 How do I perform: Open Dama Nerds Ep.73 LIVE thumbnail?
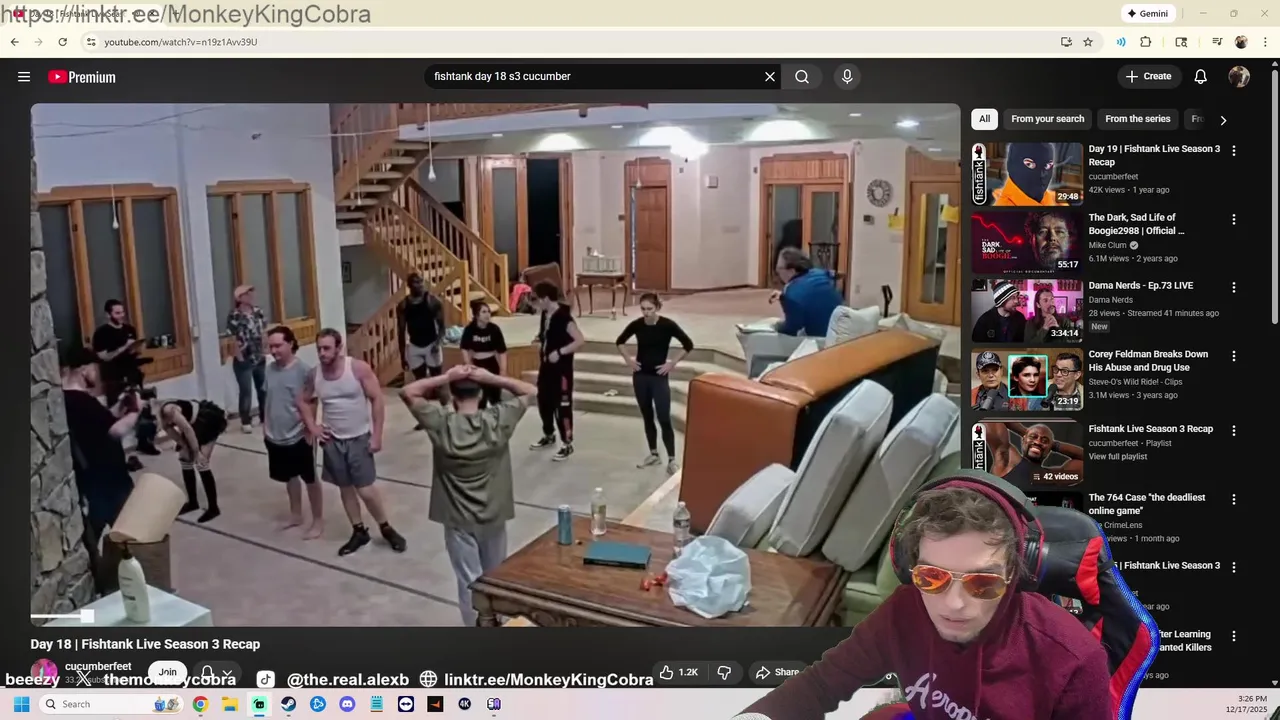pos(1027,310)
